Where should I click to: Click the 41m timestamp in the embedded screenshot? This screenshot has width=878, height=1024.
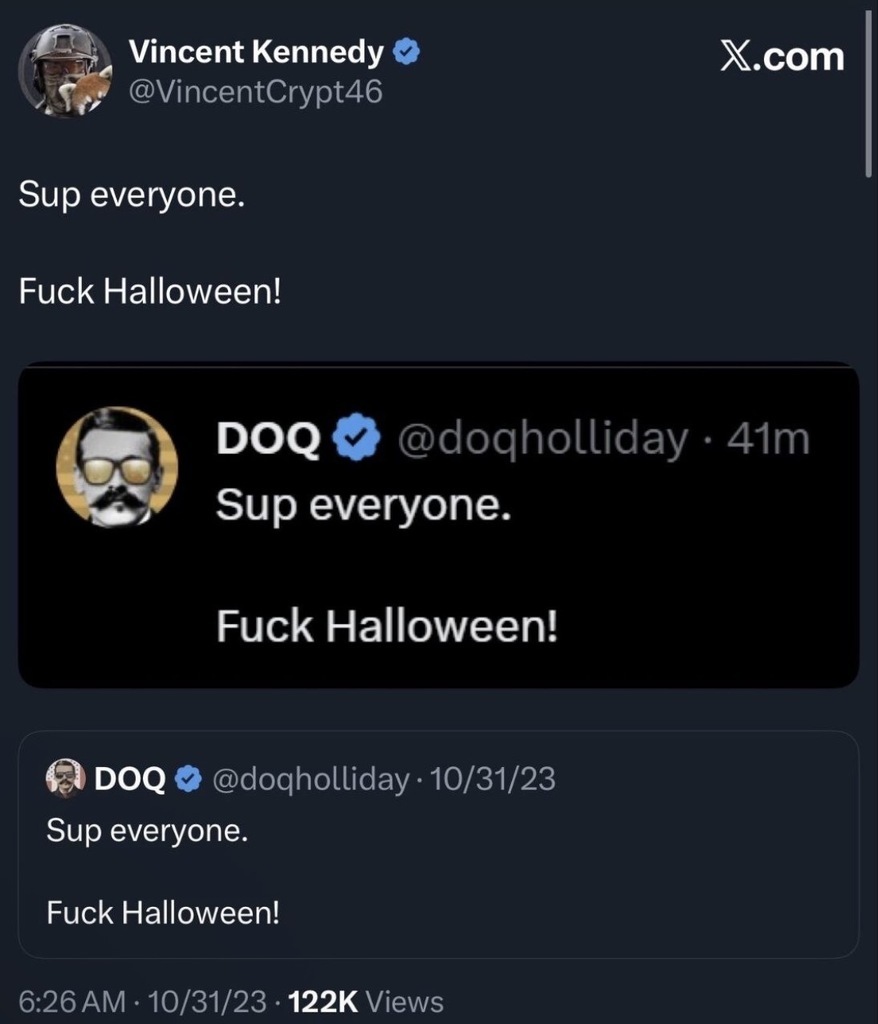click(771, 438)
